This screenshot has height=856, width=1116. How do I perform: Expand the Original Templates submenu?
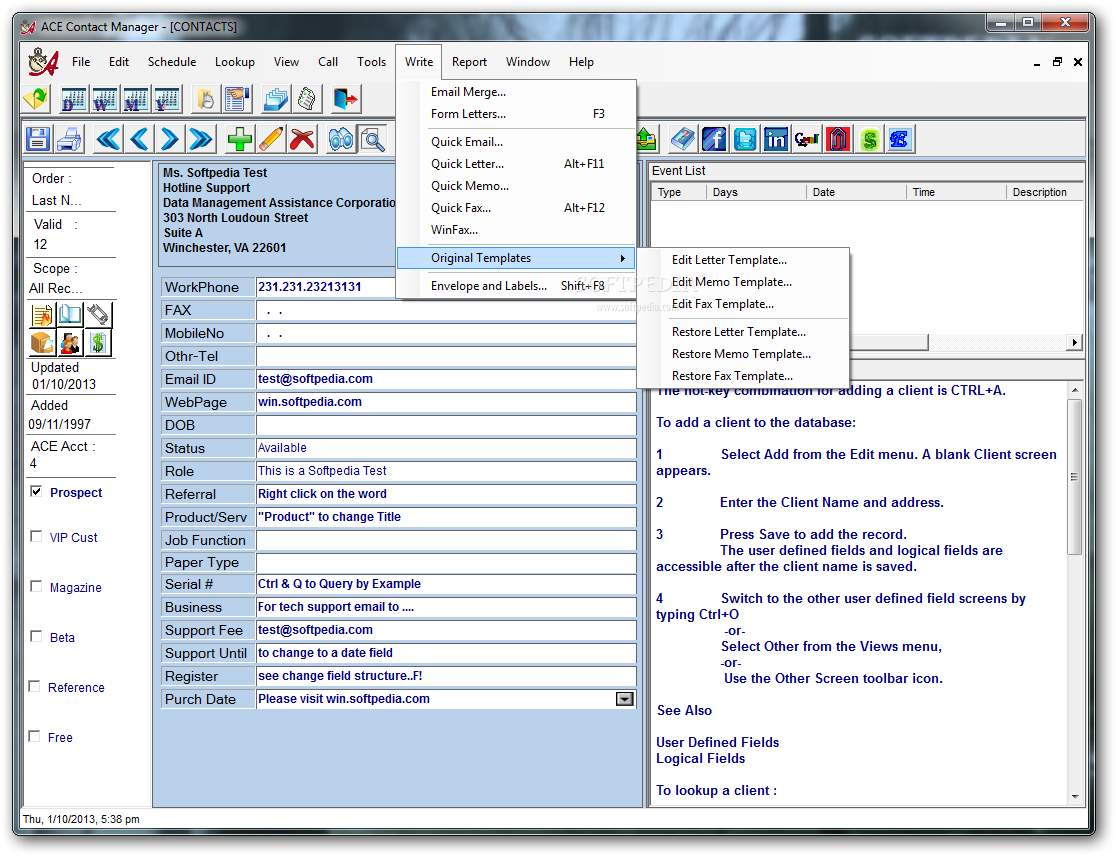click(516, 258)
